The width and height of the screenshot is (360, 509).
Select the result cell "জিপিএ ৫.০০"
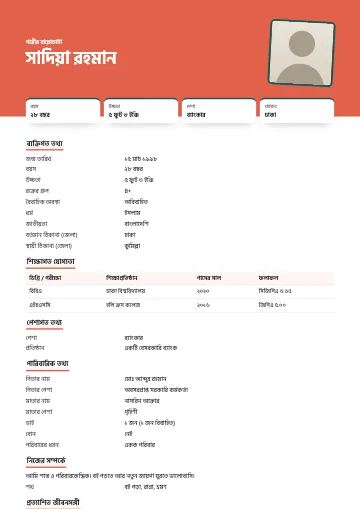(272, 305)
